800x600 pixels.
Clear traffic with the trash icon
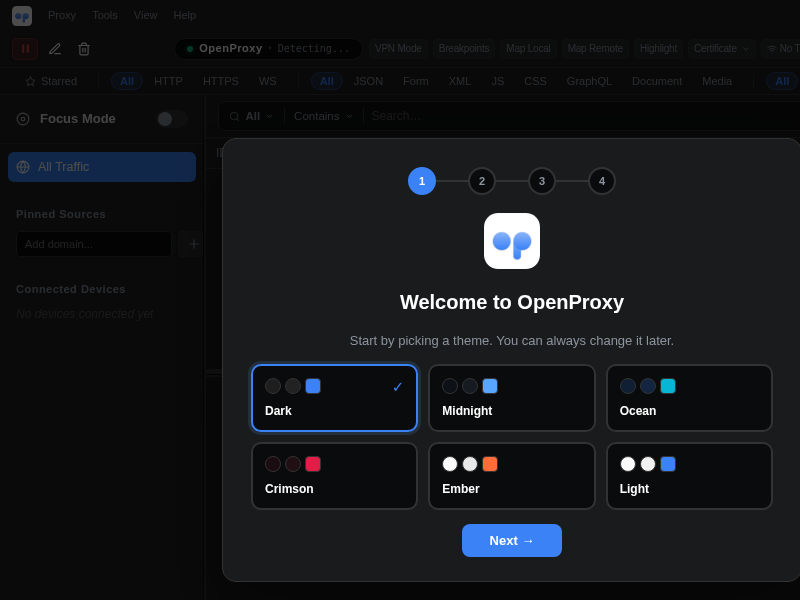[x=84, y=49]
